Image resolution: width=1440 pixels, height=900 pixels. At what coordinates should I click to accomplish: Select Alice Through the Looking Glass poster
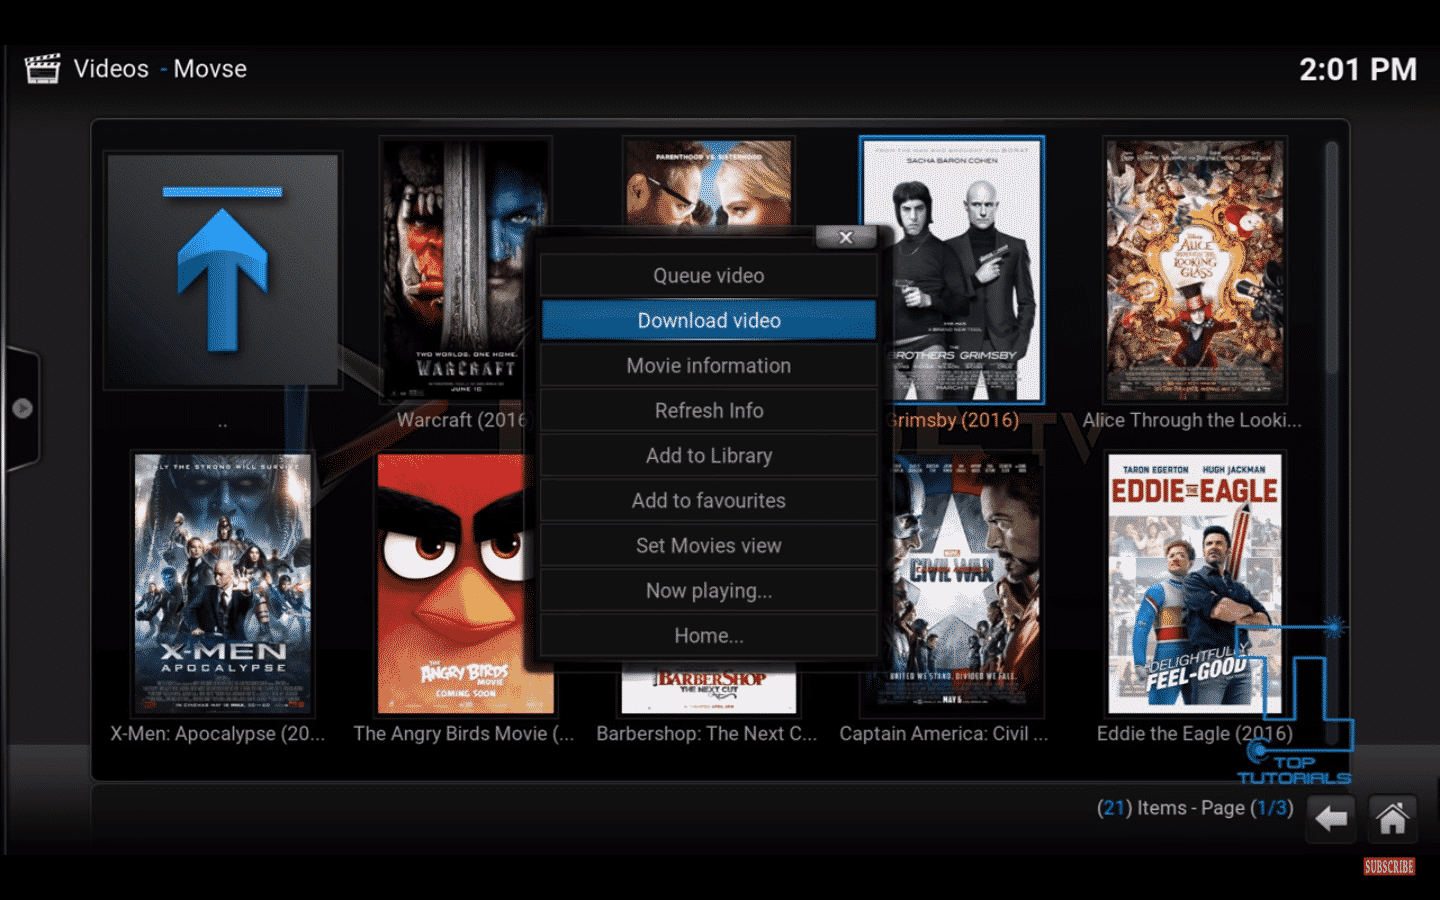coord(1195,270)
